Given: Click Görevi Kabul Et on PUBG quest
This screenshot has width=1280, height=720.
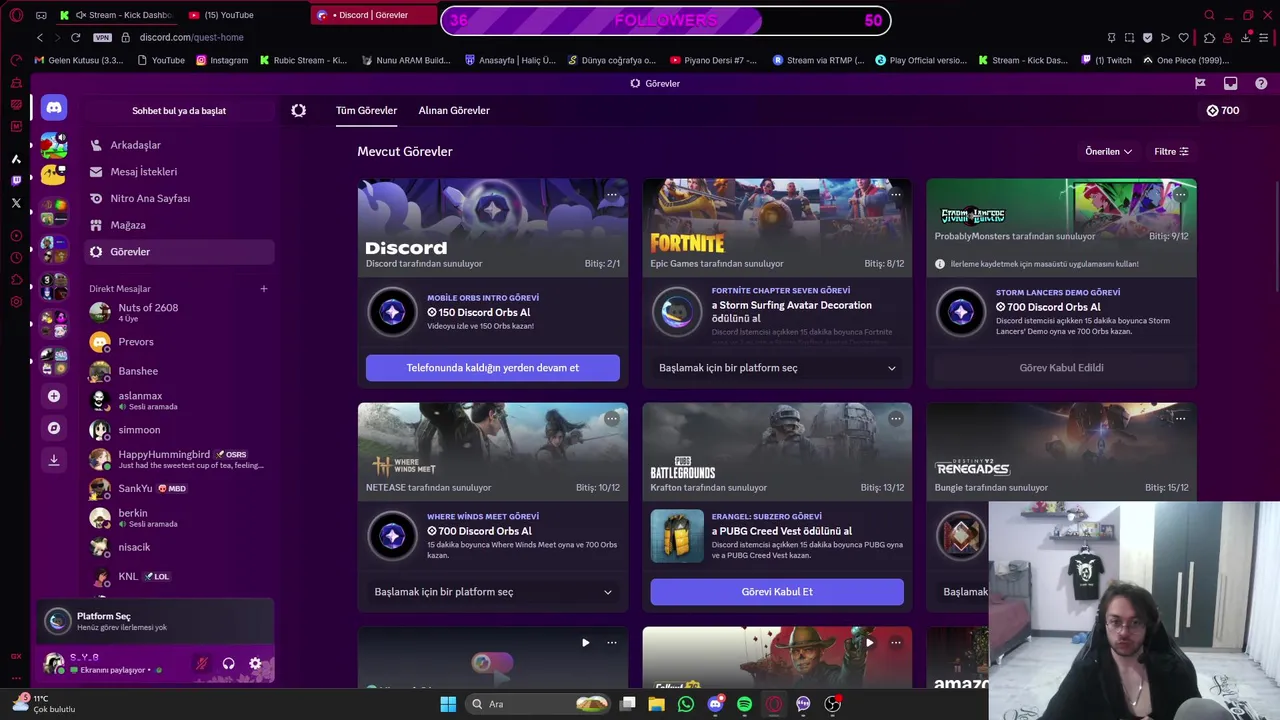Looking at the screenshot, I should click(777, 592).
